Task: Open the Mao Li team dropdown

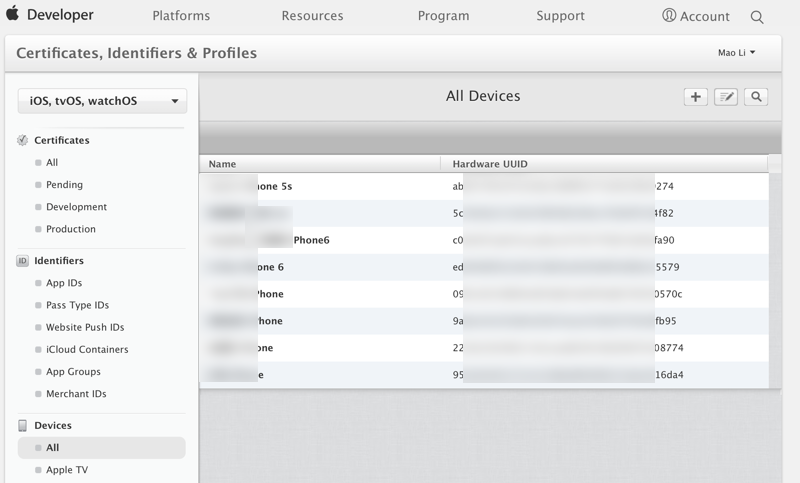Action: click(x=737, y=53)
